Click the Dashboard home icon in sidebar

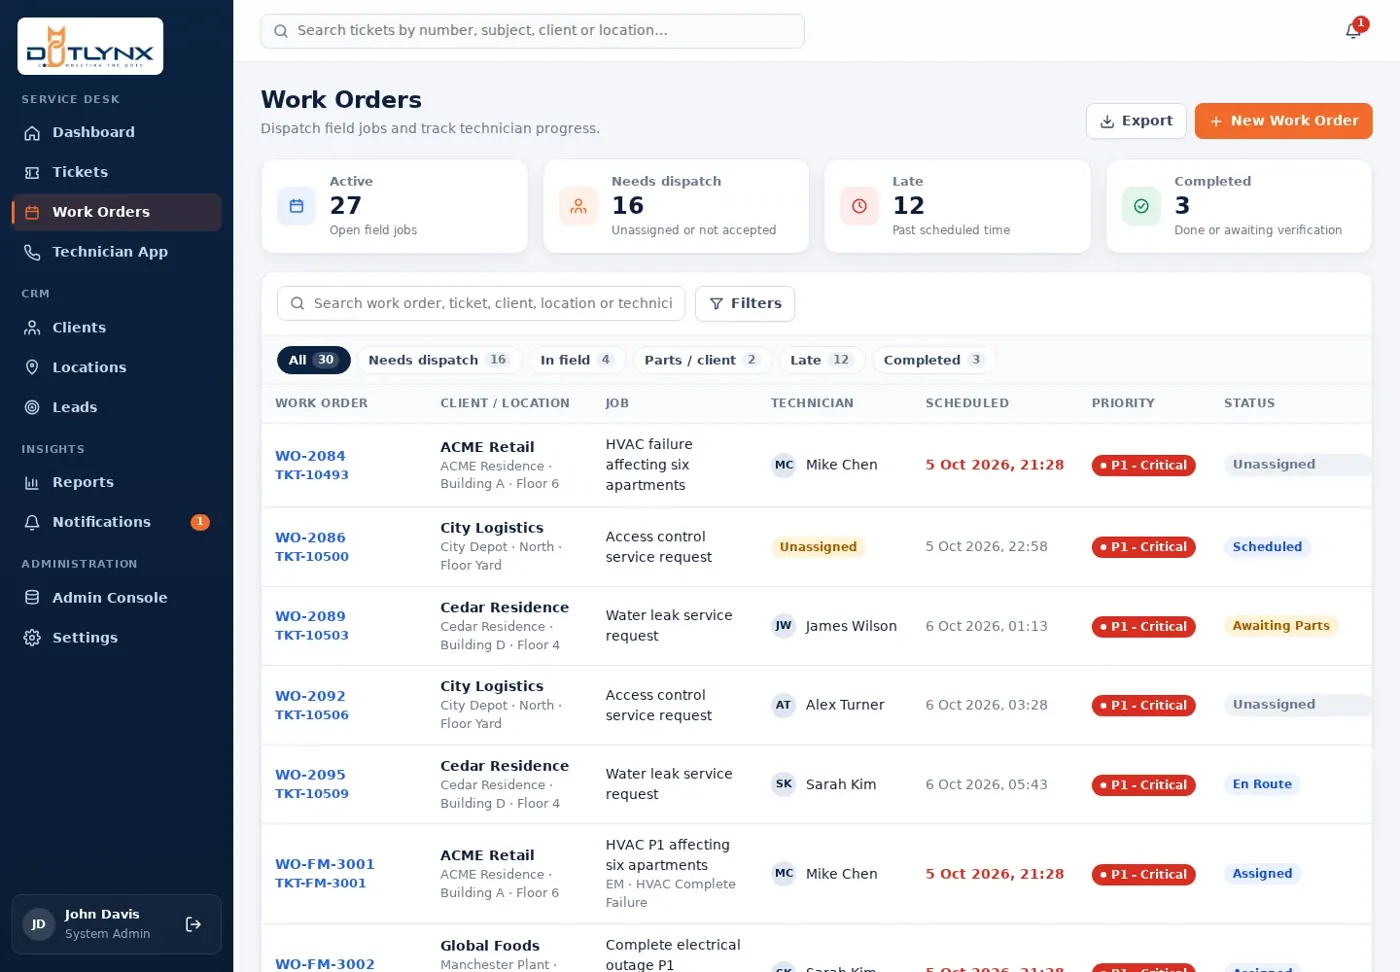point(32,133)
